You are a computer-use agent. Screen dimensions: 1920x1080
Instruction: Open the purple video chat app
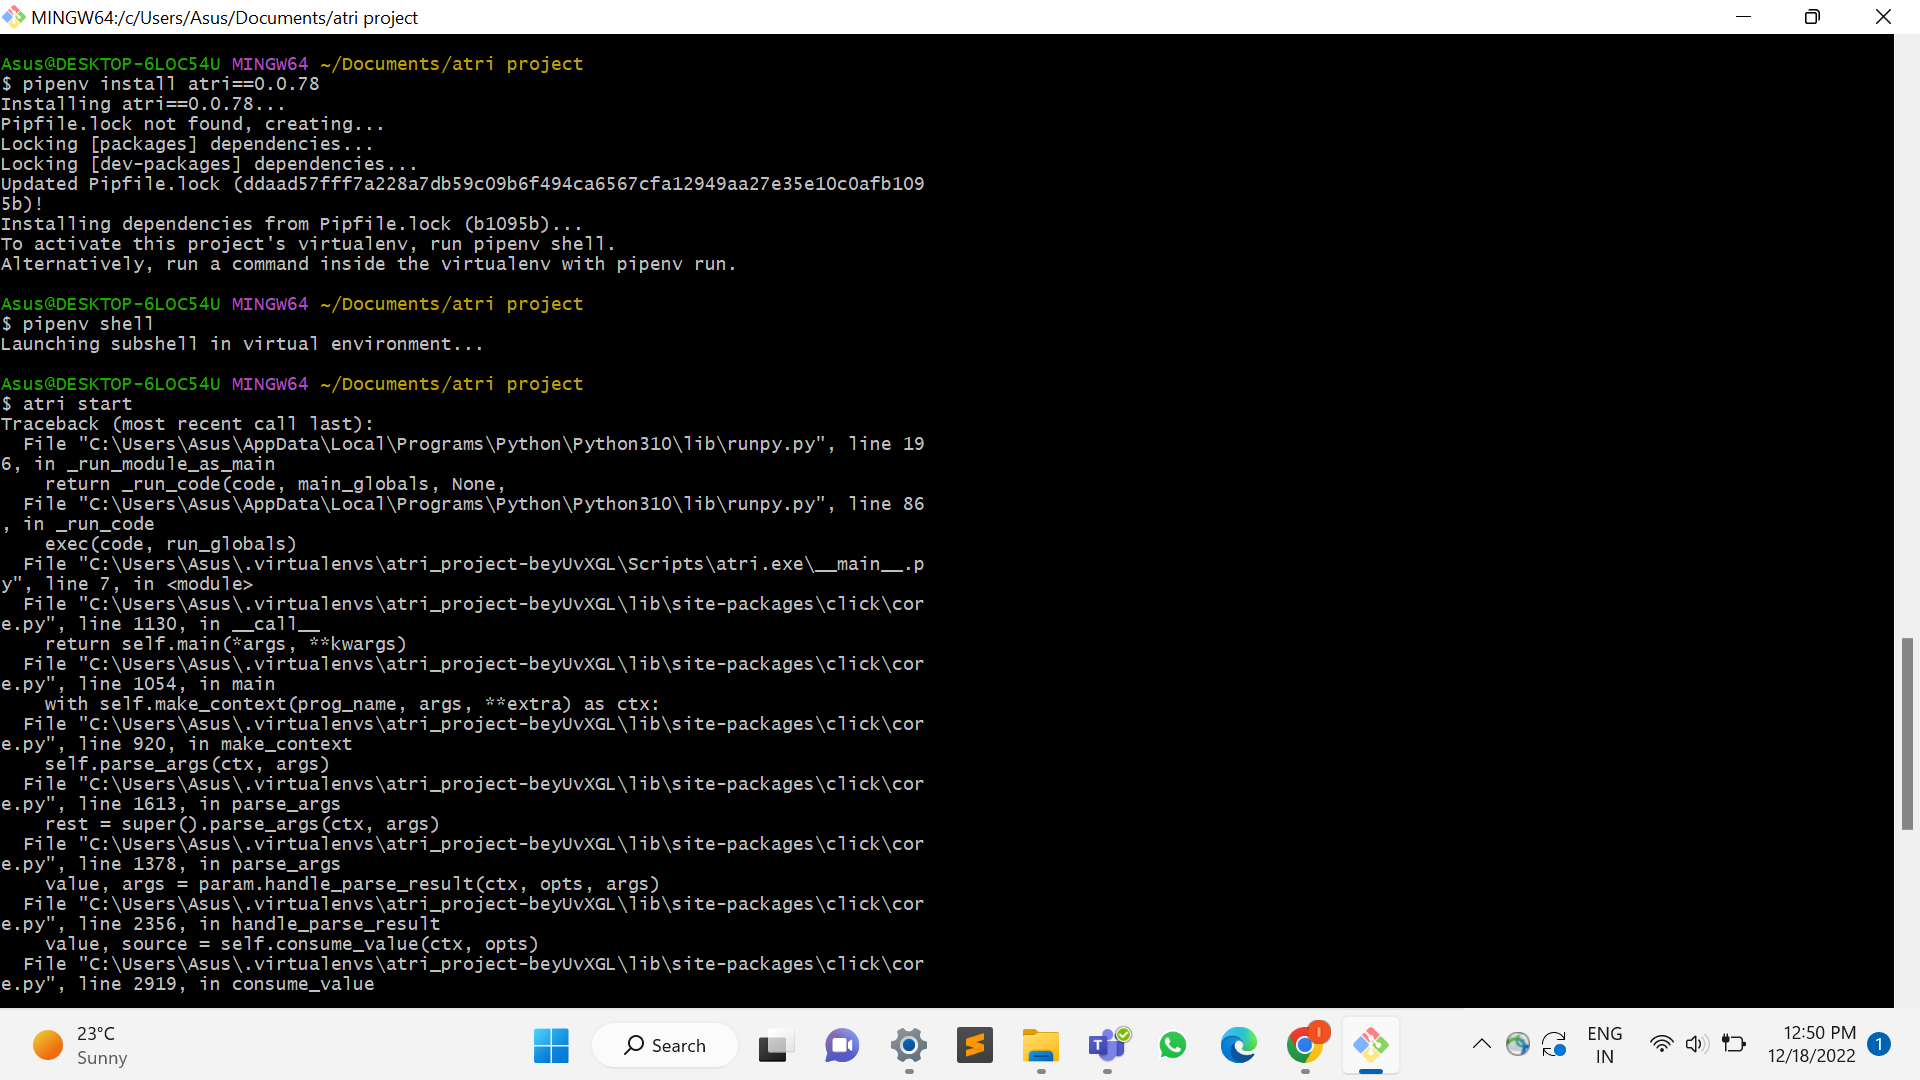coord(842,1045)
